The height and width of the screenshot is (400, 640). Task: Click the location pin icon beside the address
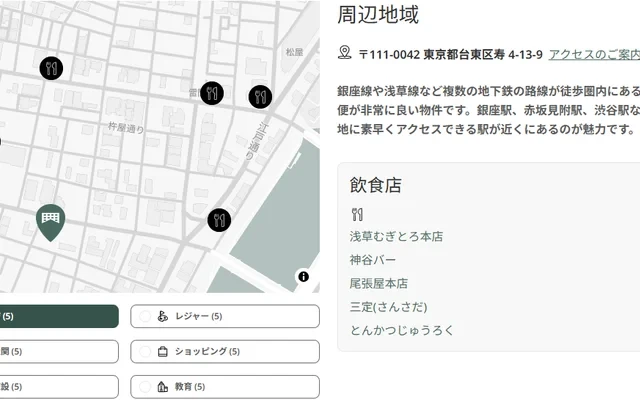pos(346,53)
